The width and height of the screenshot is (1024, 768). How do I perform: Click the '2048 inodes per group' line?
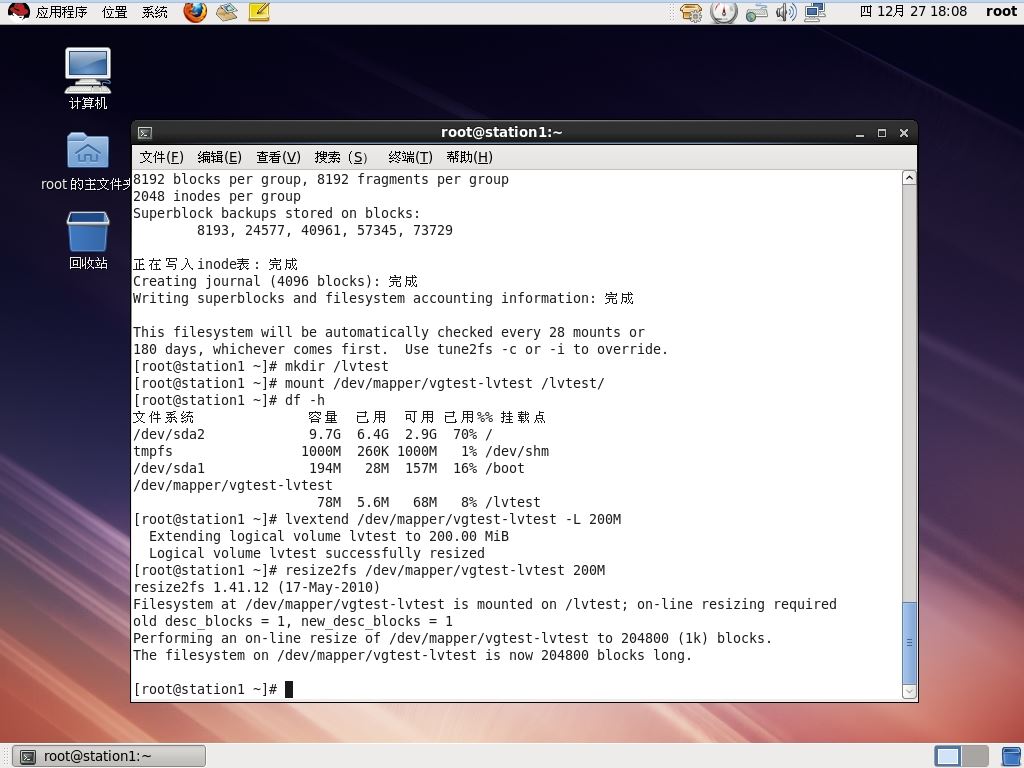coord(217,197)
